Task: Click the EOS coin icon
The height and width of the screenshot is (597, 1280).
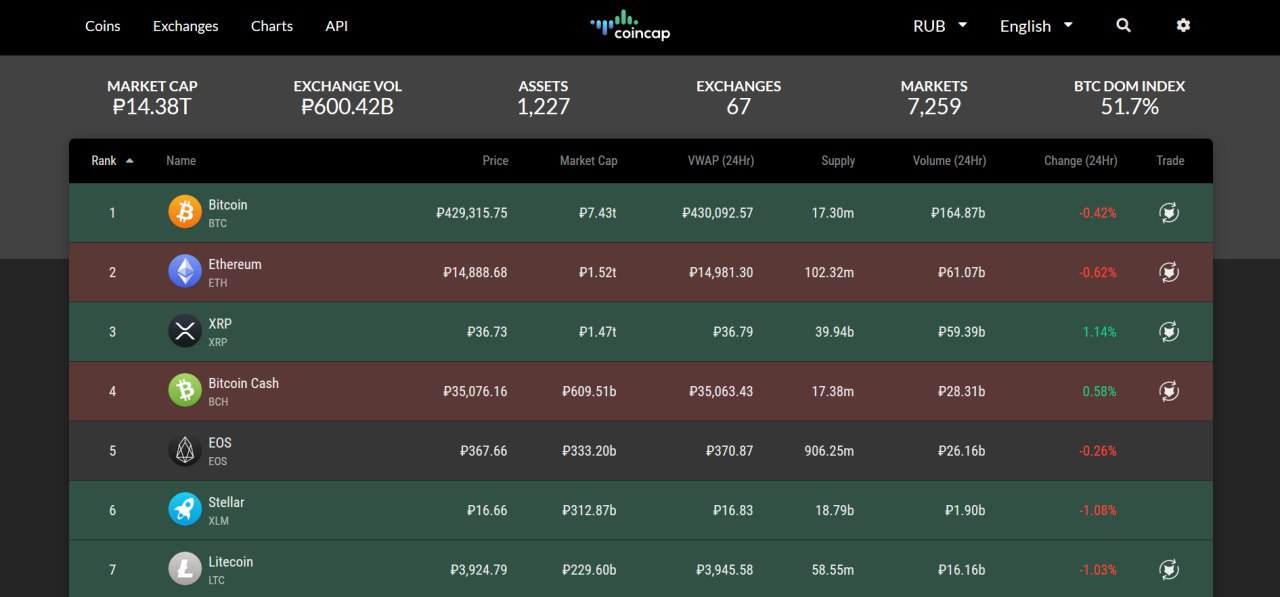Action: (185, 450)
